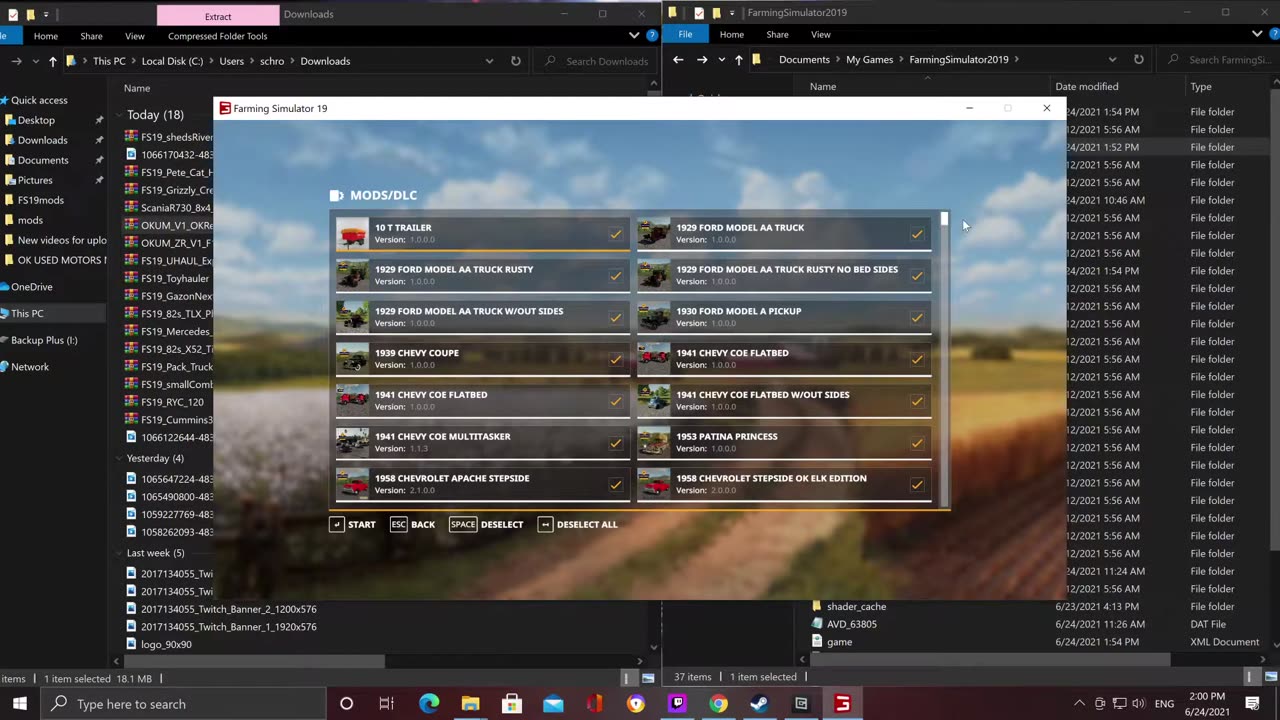Expand breadcrumb arrow after My Games
The height and width of the screenshot is (720, 1280).
coord(901,59)
